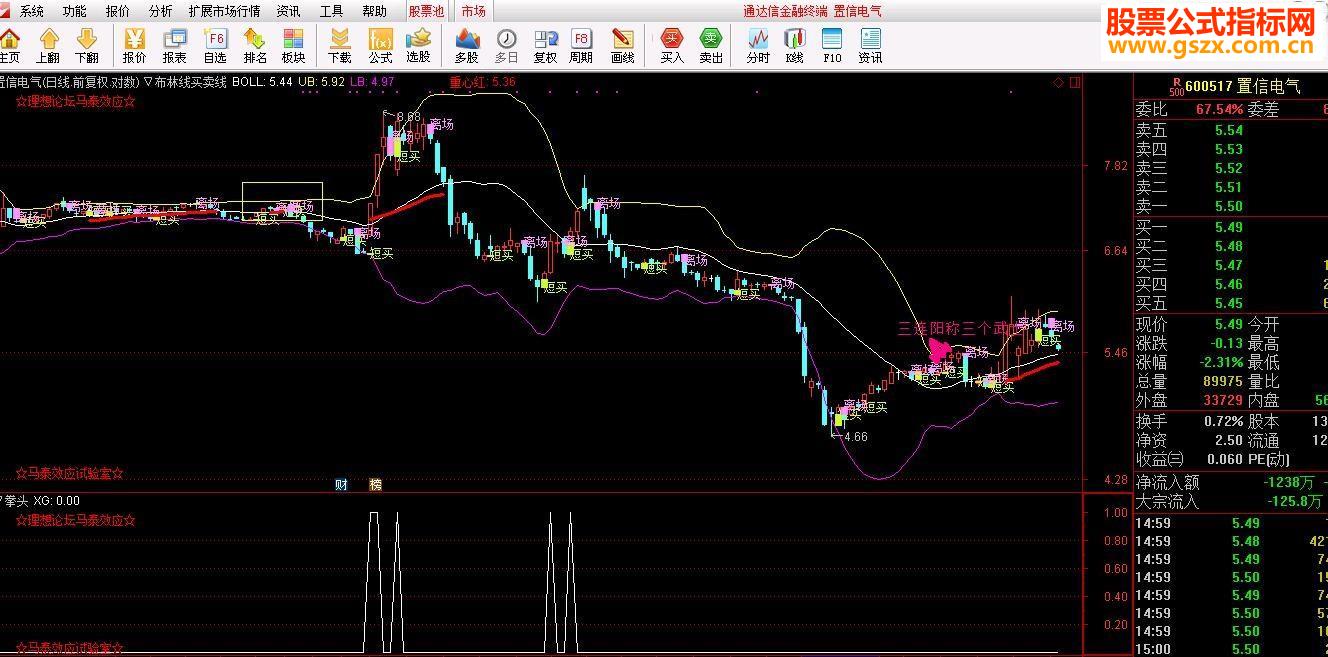Click the 净流入额 value -1238万
The height and width of the screenshot is (657, 1328).
pos(1291,482)
